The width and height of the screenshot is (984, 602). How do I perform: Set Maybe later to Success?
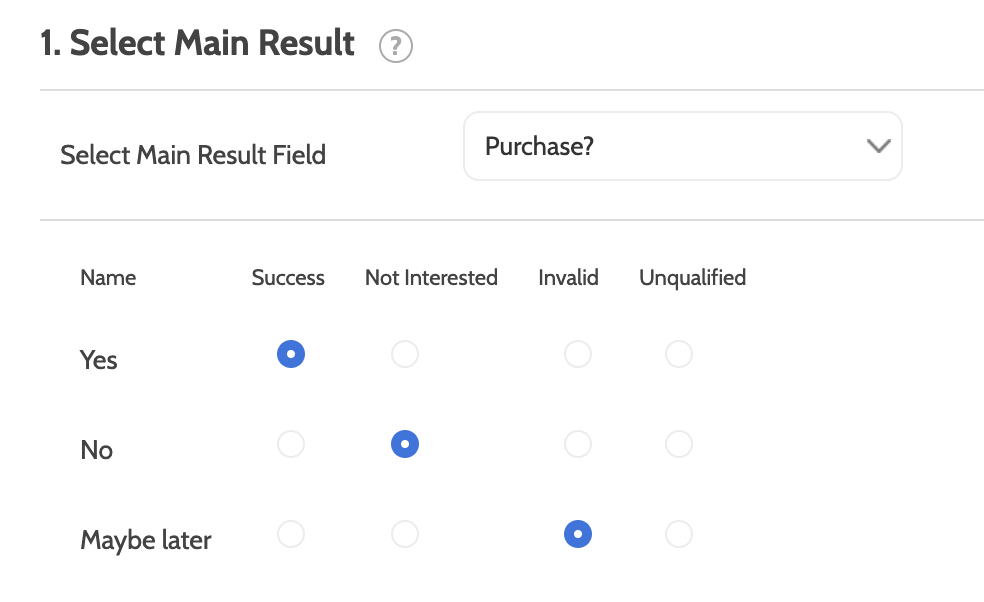291,535
